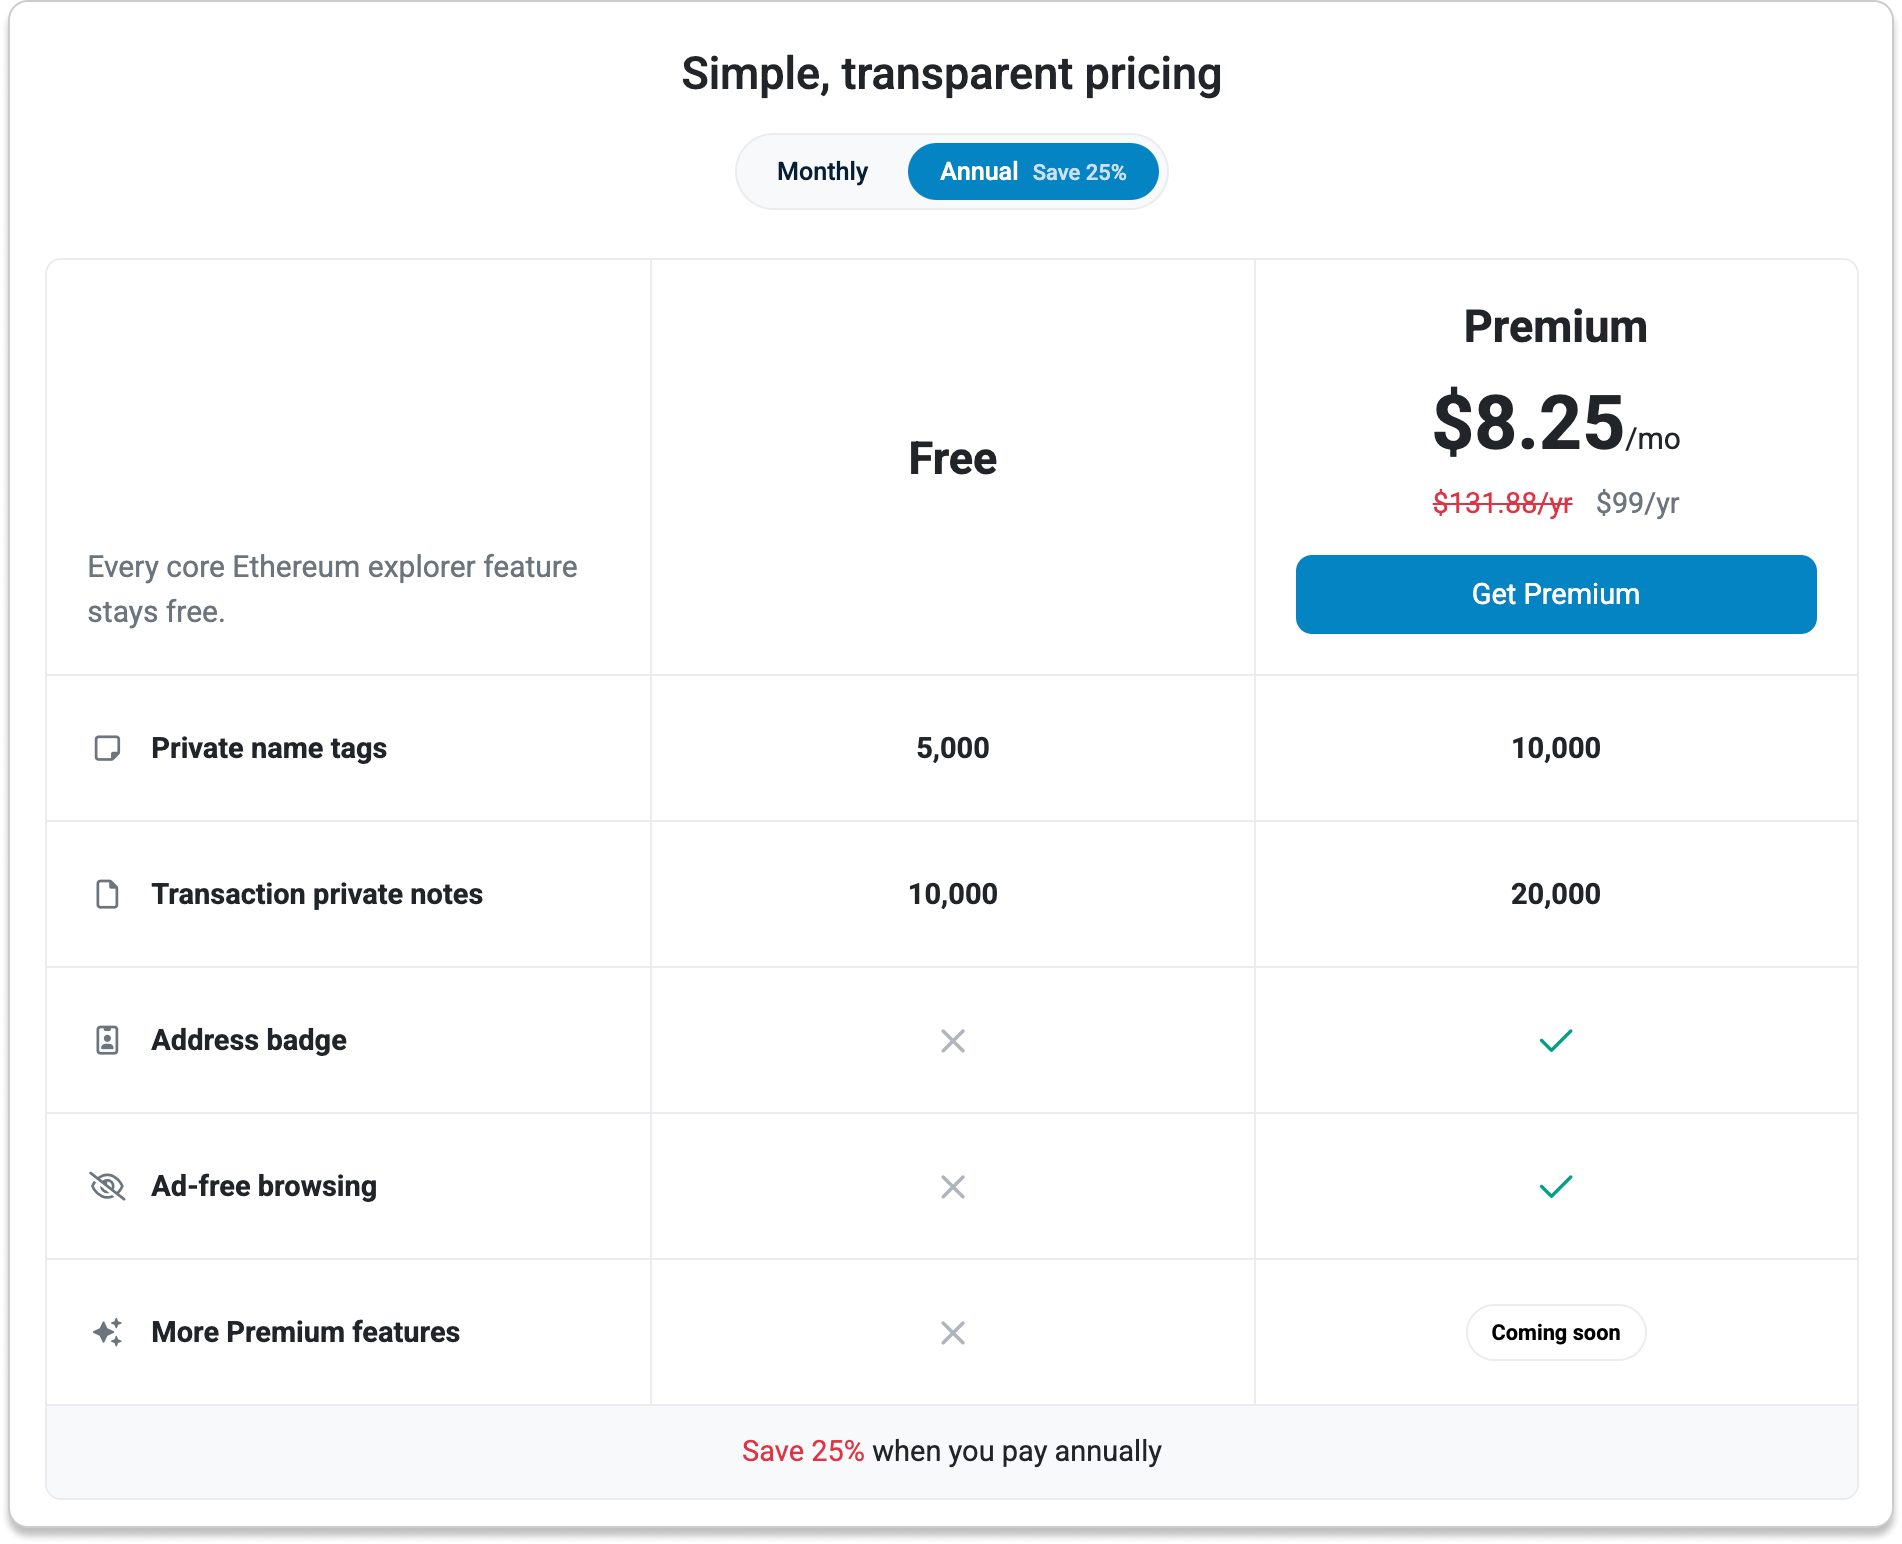The width and height of the screenshot is (1902, 1544).
Task: Click the Coming soon pill
Action: click(1556, 1332)
